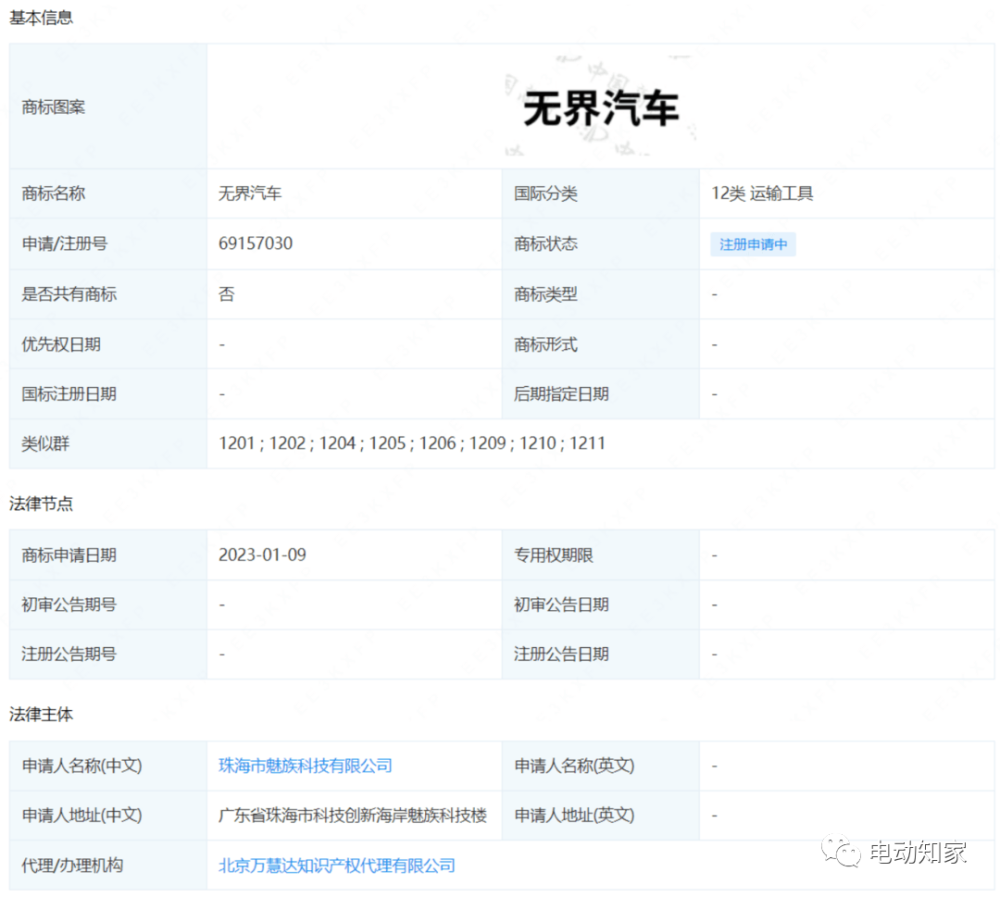The width and height of the screenshot is (1000, 897).
Task: Click the 申请人名称(中文) label
Action: coord(82,765)
